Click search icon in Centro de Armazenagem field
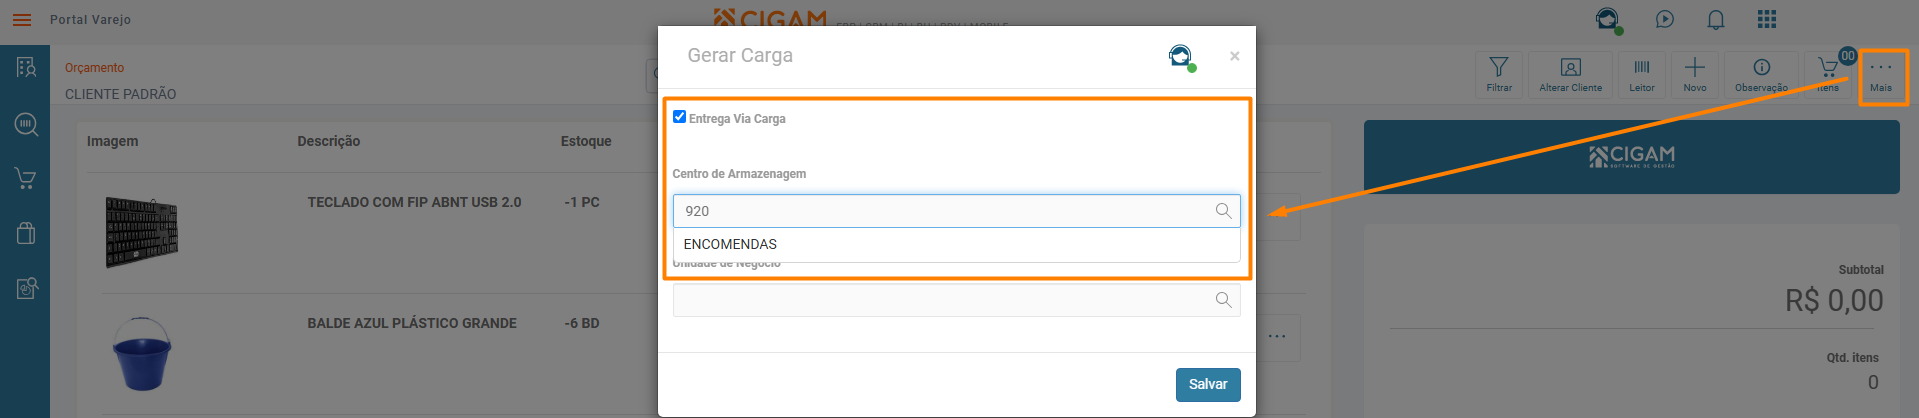 (1223, 211)
